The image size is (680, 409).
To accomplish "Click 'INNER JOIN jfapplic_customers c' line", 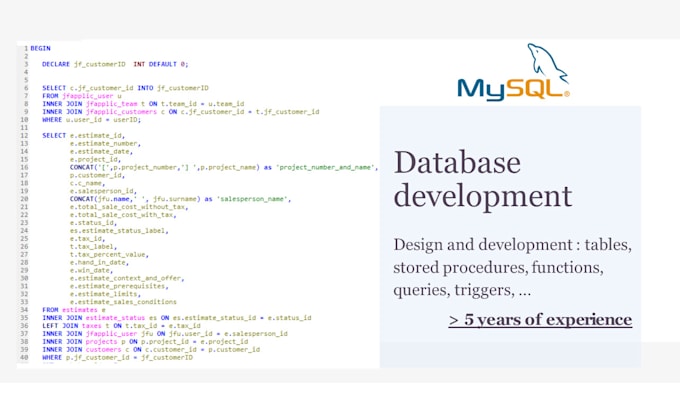I will click(x=180, y=111).
